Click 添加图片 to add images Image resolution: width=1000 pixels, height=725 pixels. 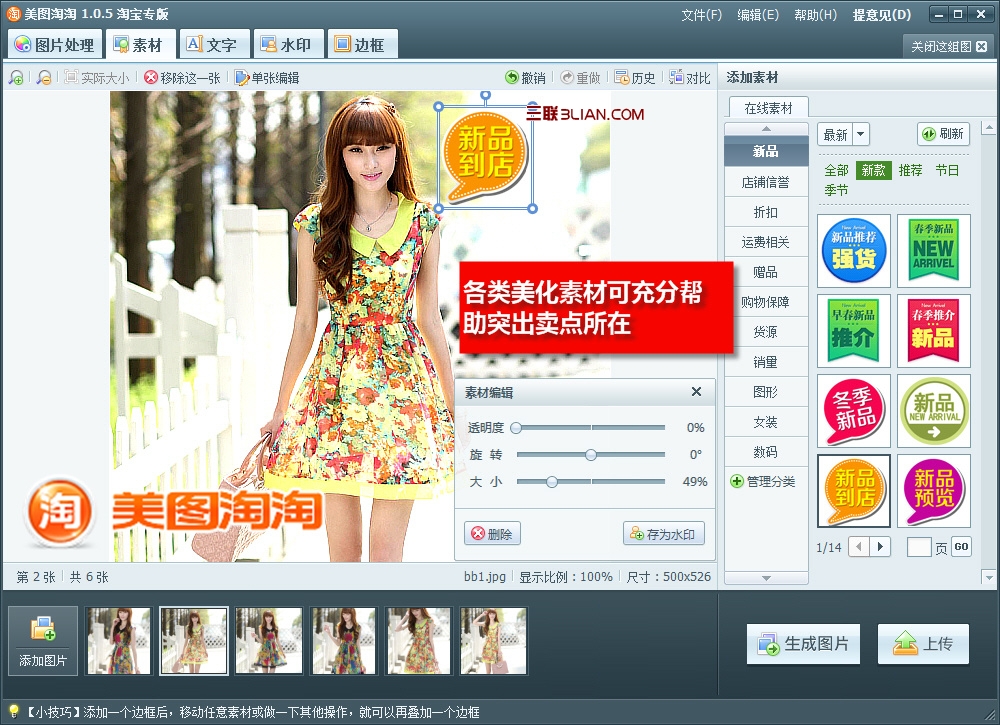(x=43, y=640)
